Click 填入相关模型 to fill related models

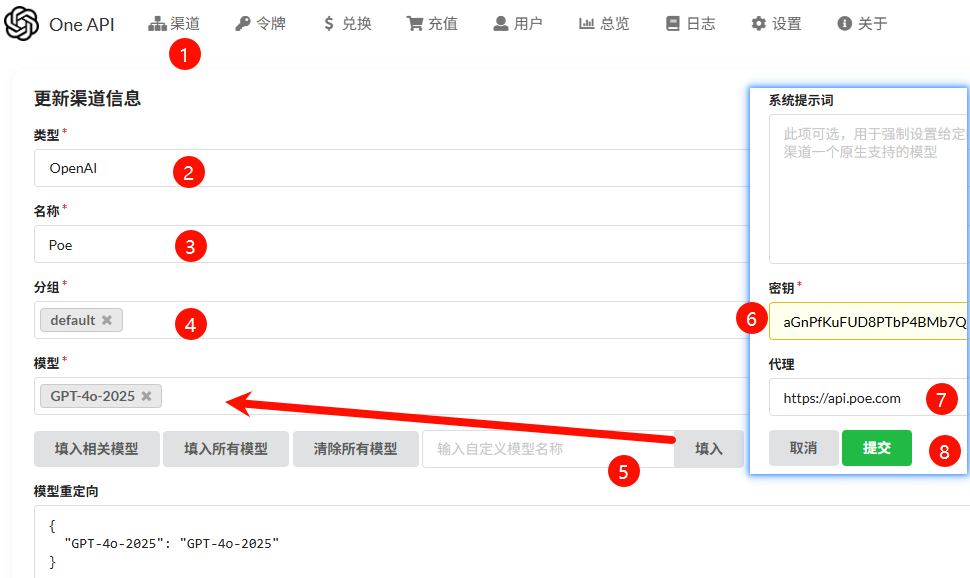point(95,448)
